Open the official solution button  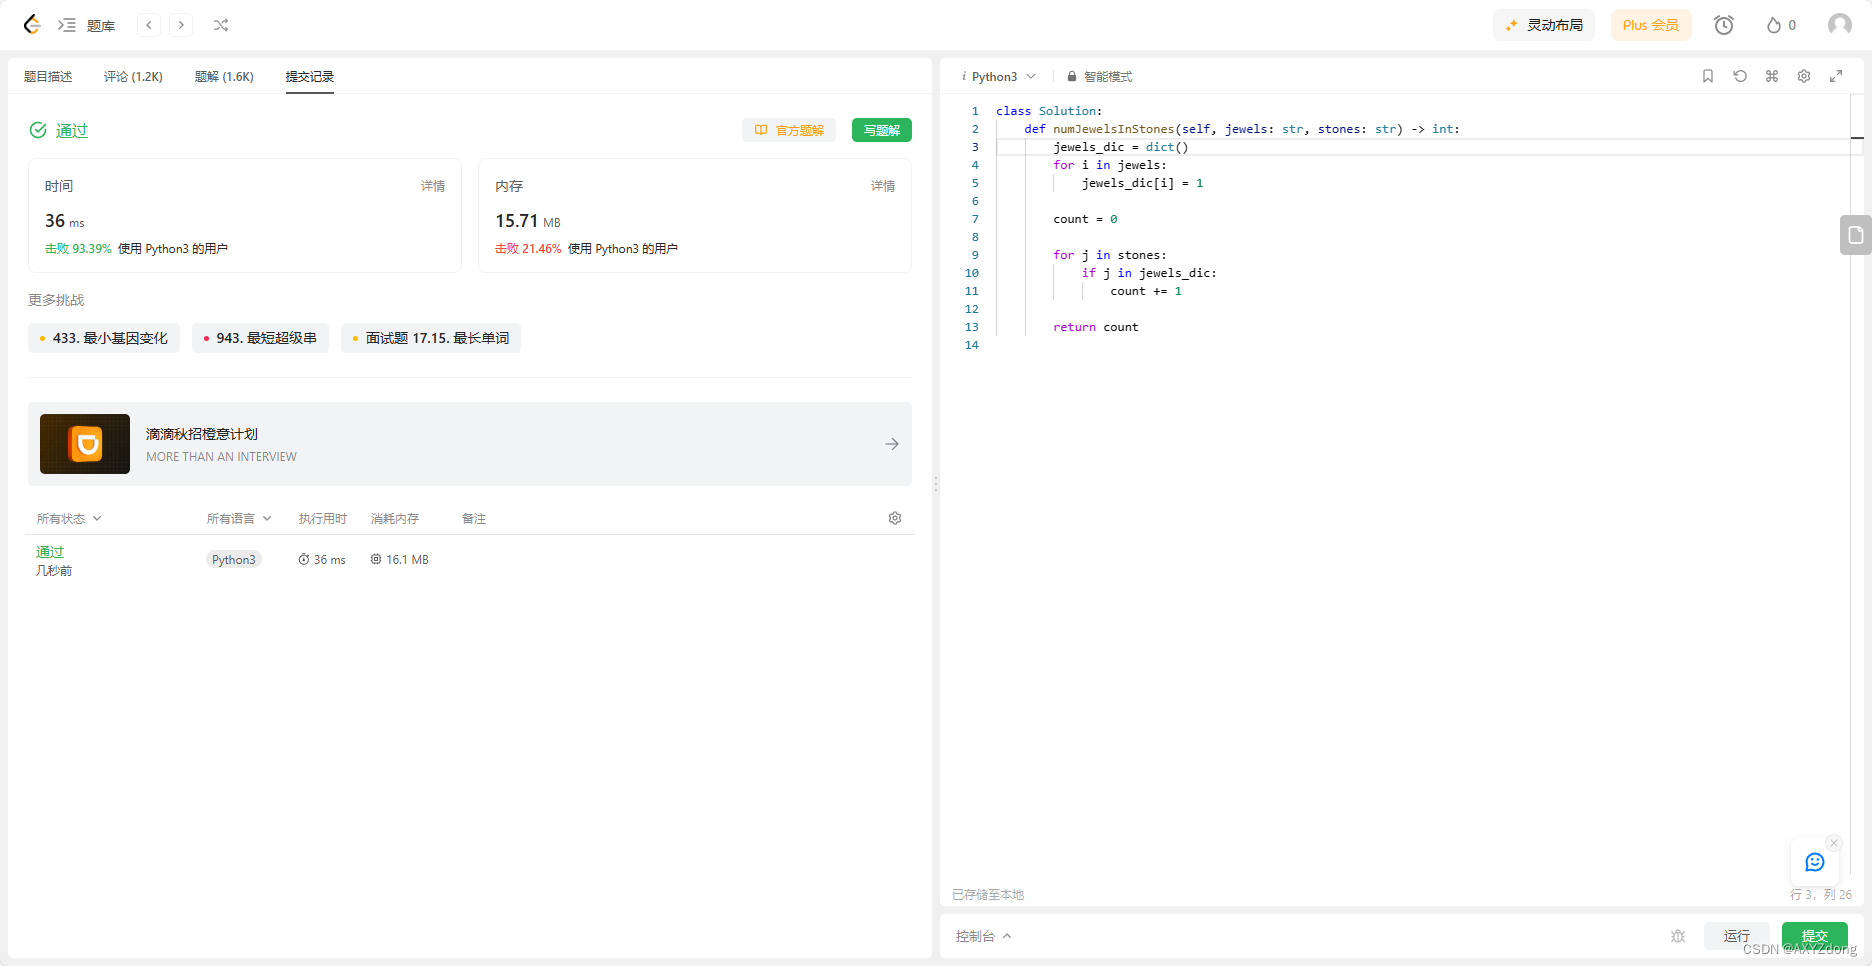[789, 130]
